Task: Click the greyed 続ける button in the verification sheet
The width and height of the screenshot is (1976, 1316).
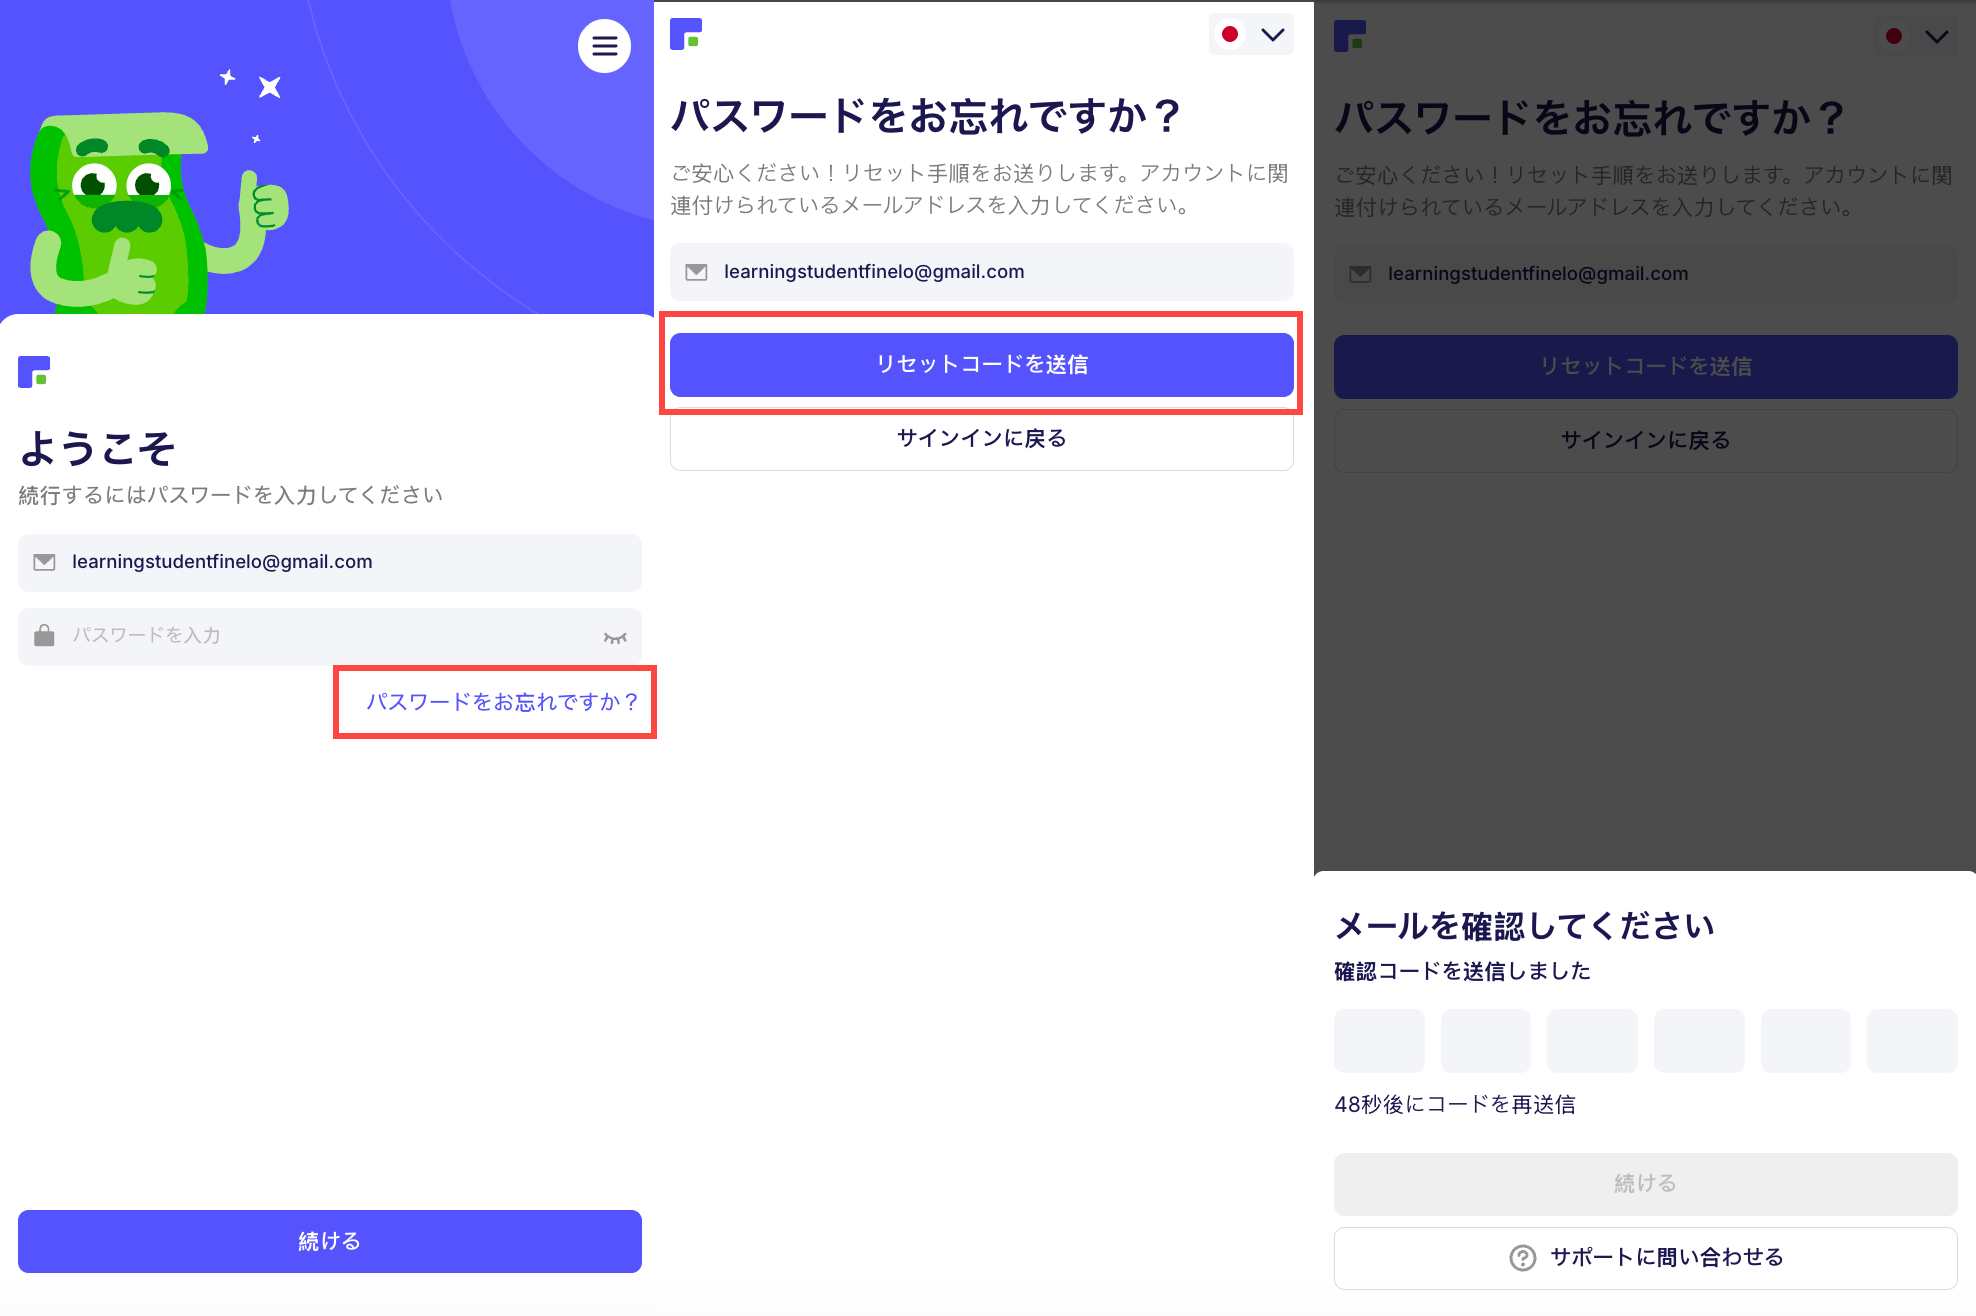Action: (1646, 1184)
